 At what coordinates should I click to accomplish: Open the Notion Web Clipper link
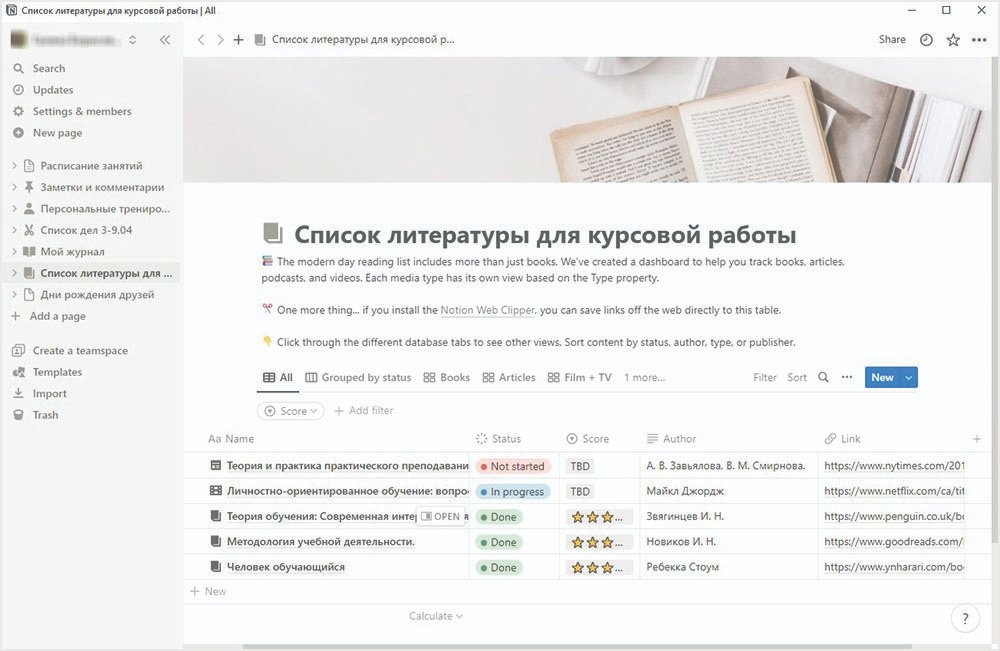pyautogui.click(x=488, y=310)
